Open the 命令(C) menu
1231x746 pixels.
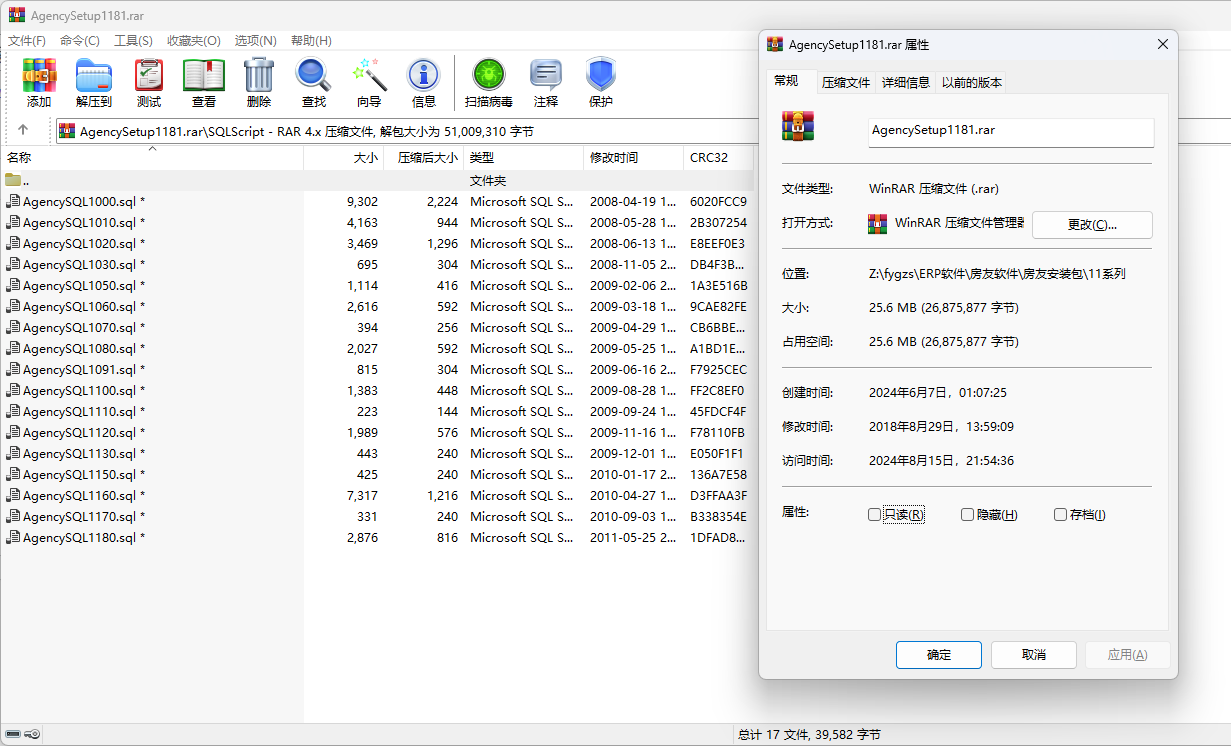[x=80, y=41]
